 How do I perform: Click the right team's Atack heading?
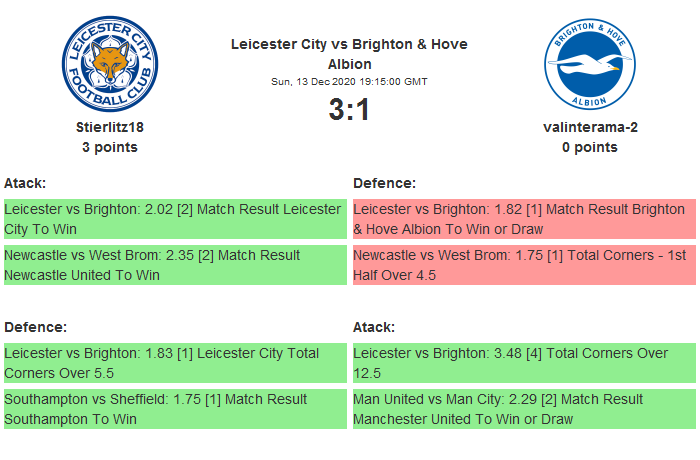[374, 327]
